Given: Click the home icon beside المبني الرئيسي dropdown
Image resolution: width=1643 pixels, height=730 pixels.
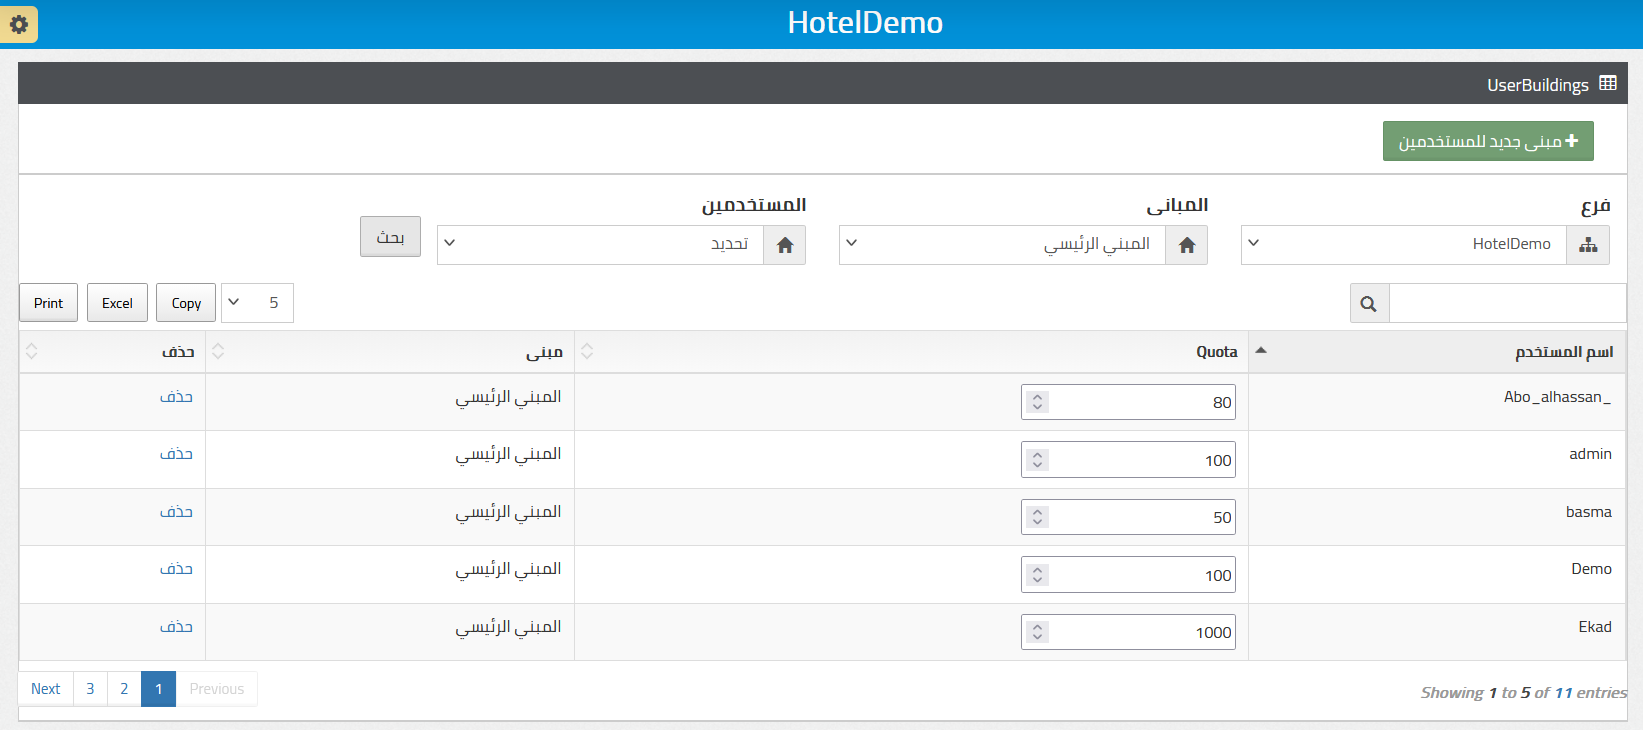Looking at the screenshot, I should click(x=1186, y=245).
